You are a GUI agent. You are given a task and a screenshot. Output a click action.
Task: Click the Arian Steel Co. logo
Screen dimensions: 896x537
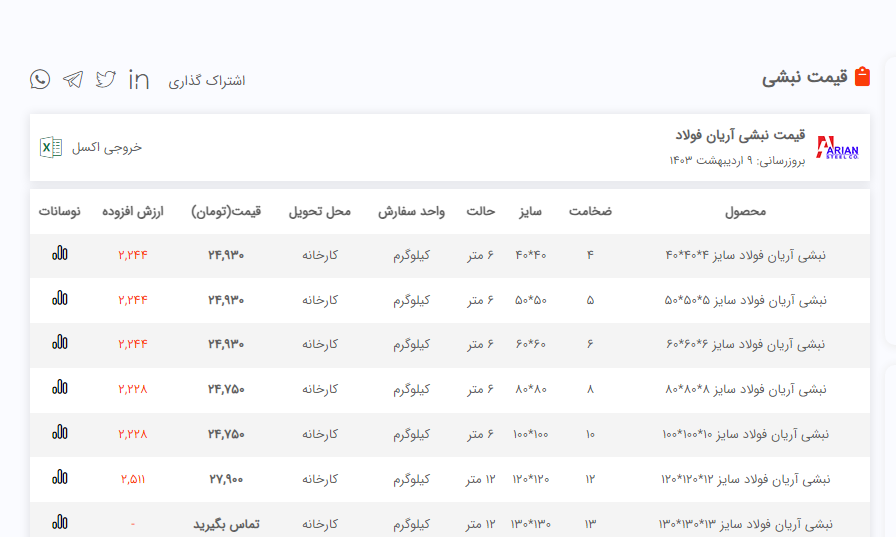click(837, 148)
